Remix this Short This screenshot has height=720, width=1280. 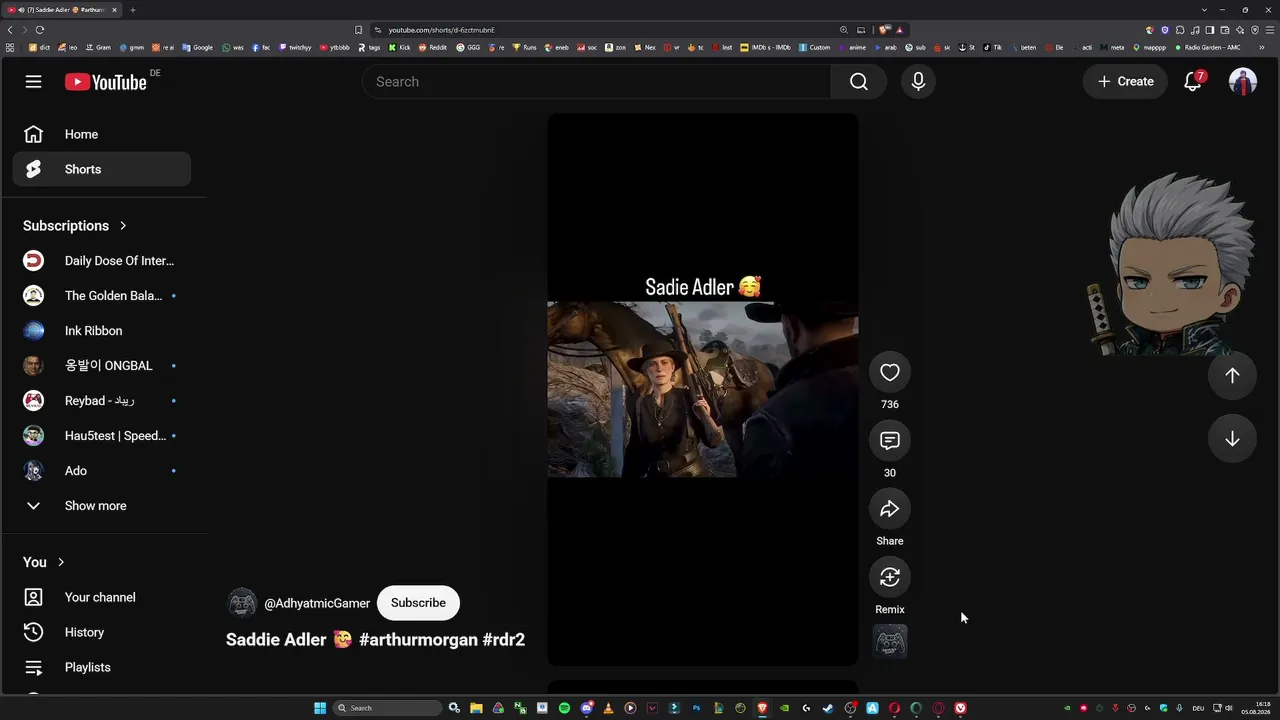890,577
